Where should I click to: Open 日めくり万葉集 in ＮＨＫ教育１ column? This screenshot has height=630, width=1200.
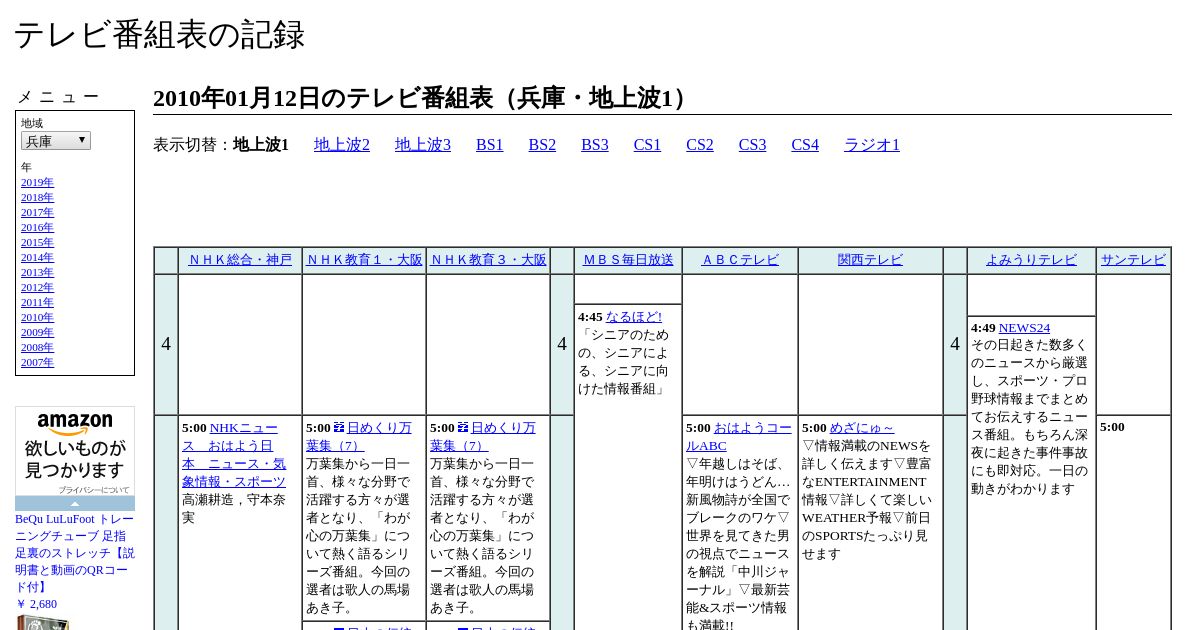pos(359,437)
